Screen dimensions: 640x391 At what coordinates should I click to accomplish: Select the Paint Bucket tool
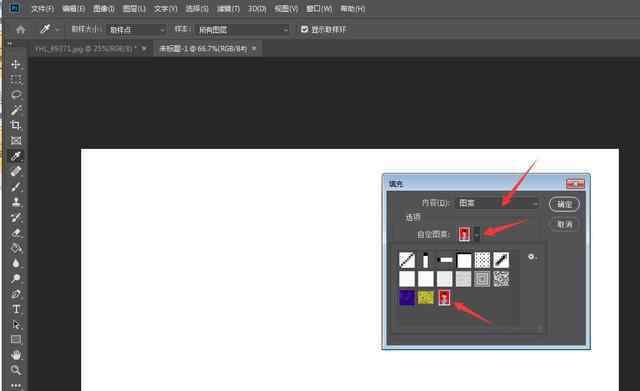16,248
